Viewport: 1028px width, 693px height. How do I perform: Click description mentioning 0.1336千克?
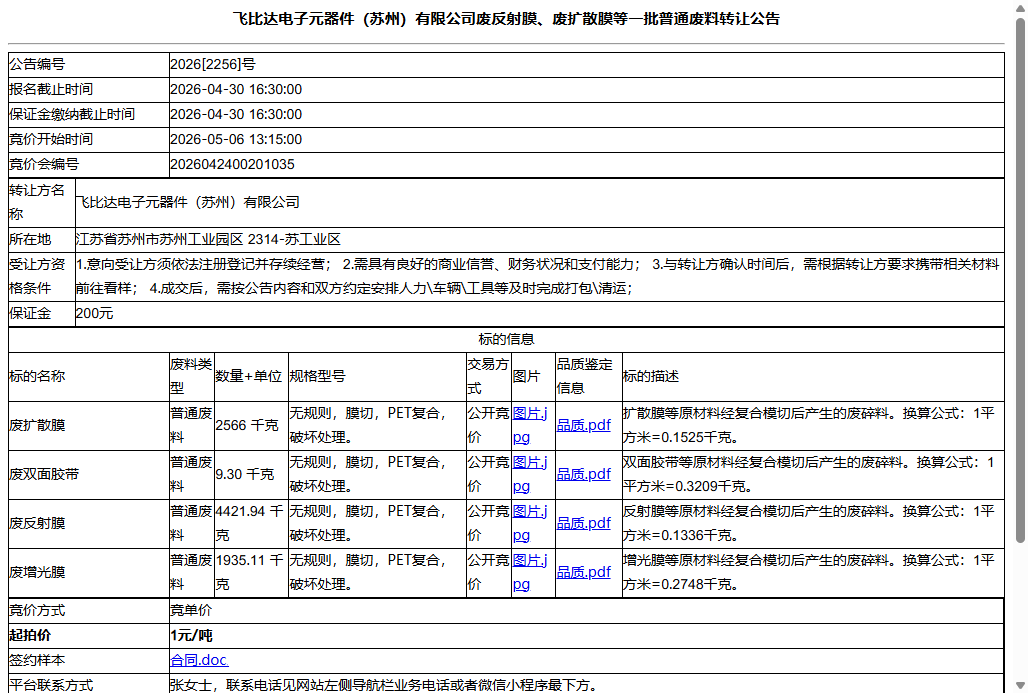(808, 523)
